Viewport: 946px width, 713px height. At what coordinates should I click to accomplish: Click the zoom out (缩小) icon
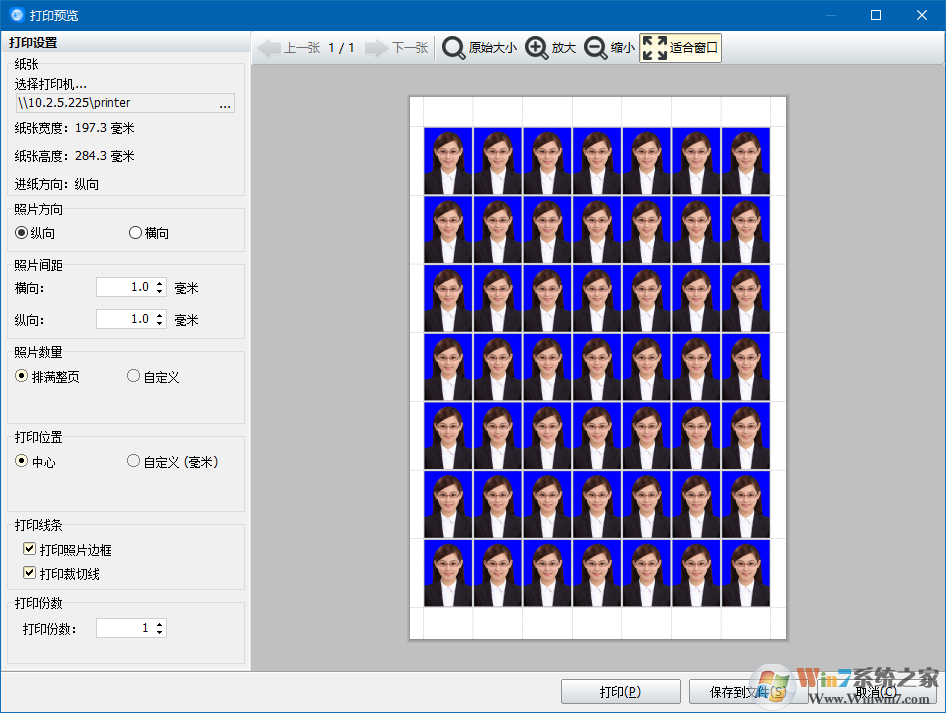pyautogui.click(x=595, y=48)
